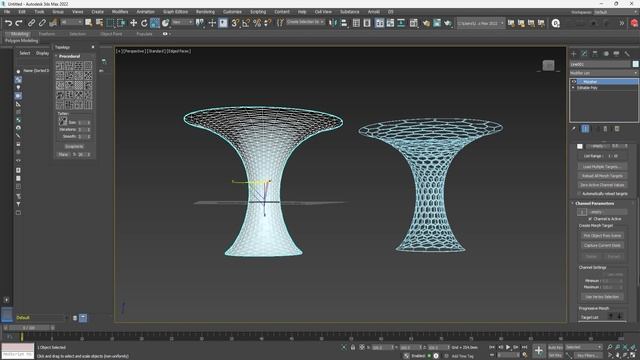This screenshot has width=640, height=360.
Task: Open the Graph Editors menu
Action: (x=175, y=12)
